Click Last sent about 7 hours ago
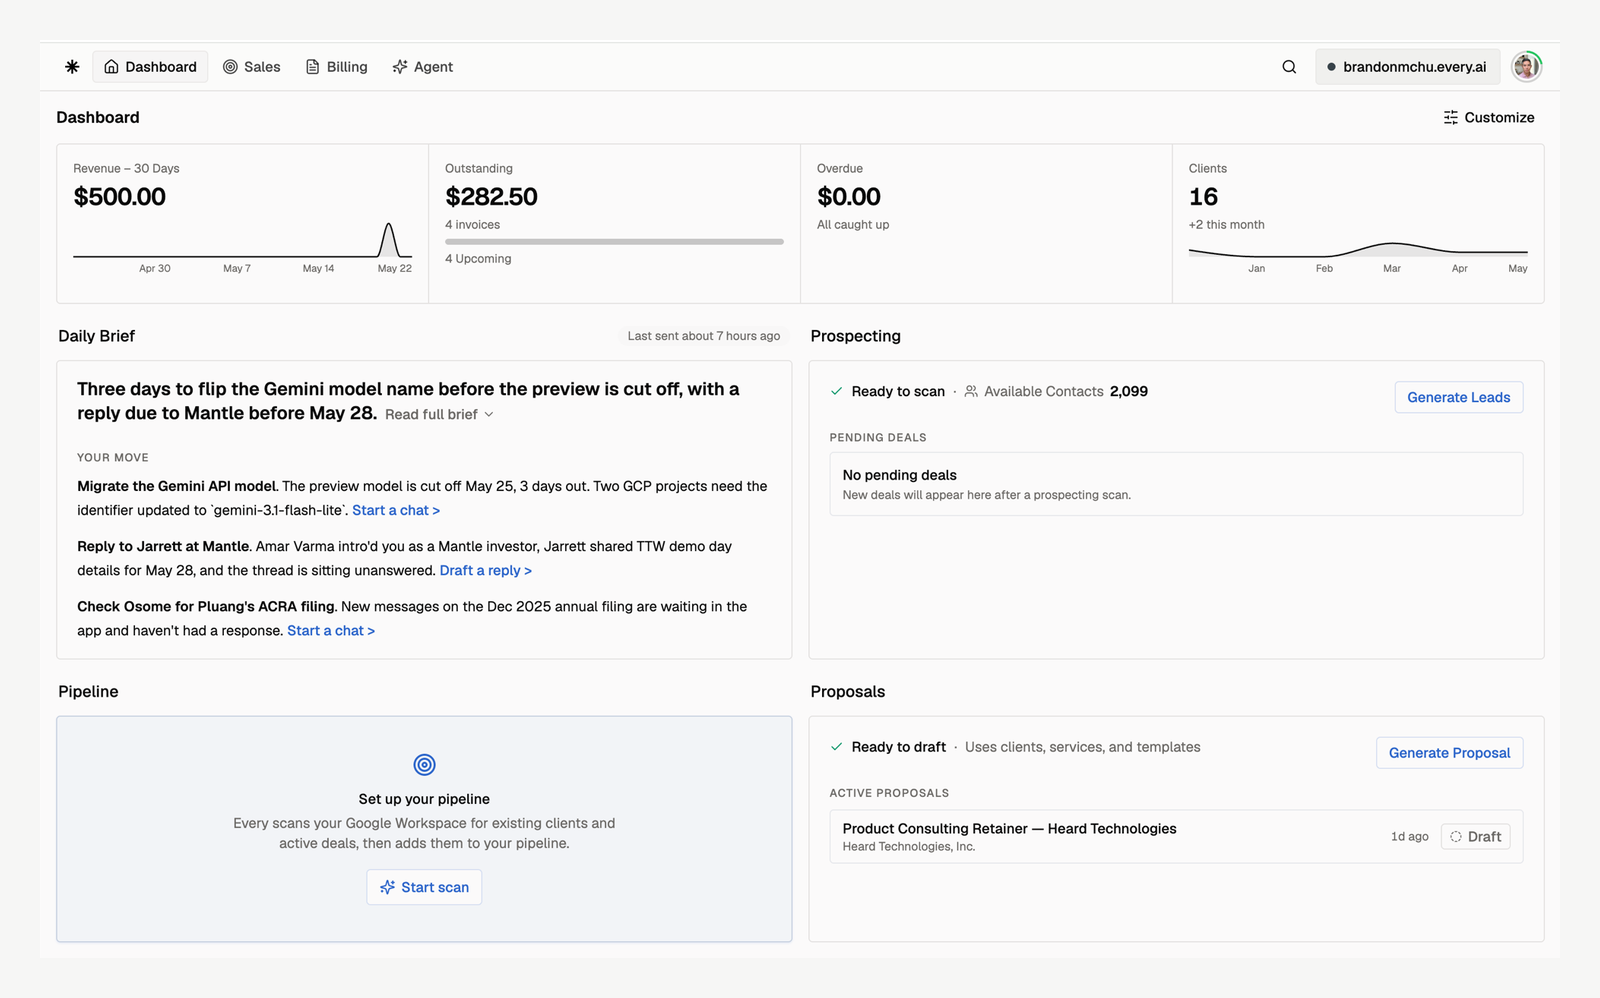This screenshot has height=998, width=1600. [x=704, y=336]
